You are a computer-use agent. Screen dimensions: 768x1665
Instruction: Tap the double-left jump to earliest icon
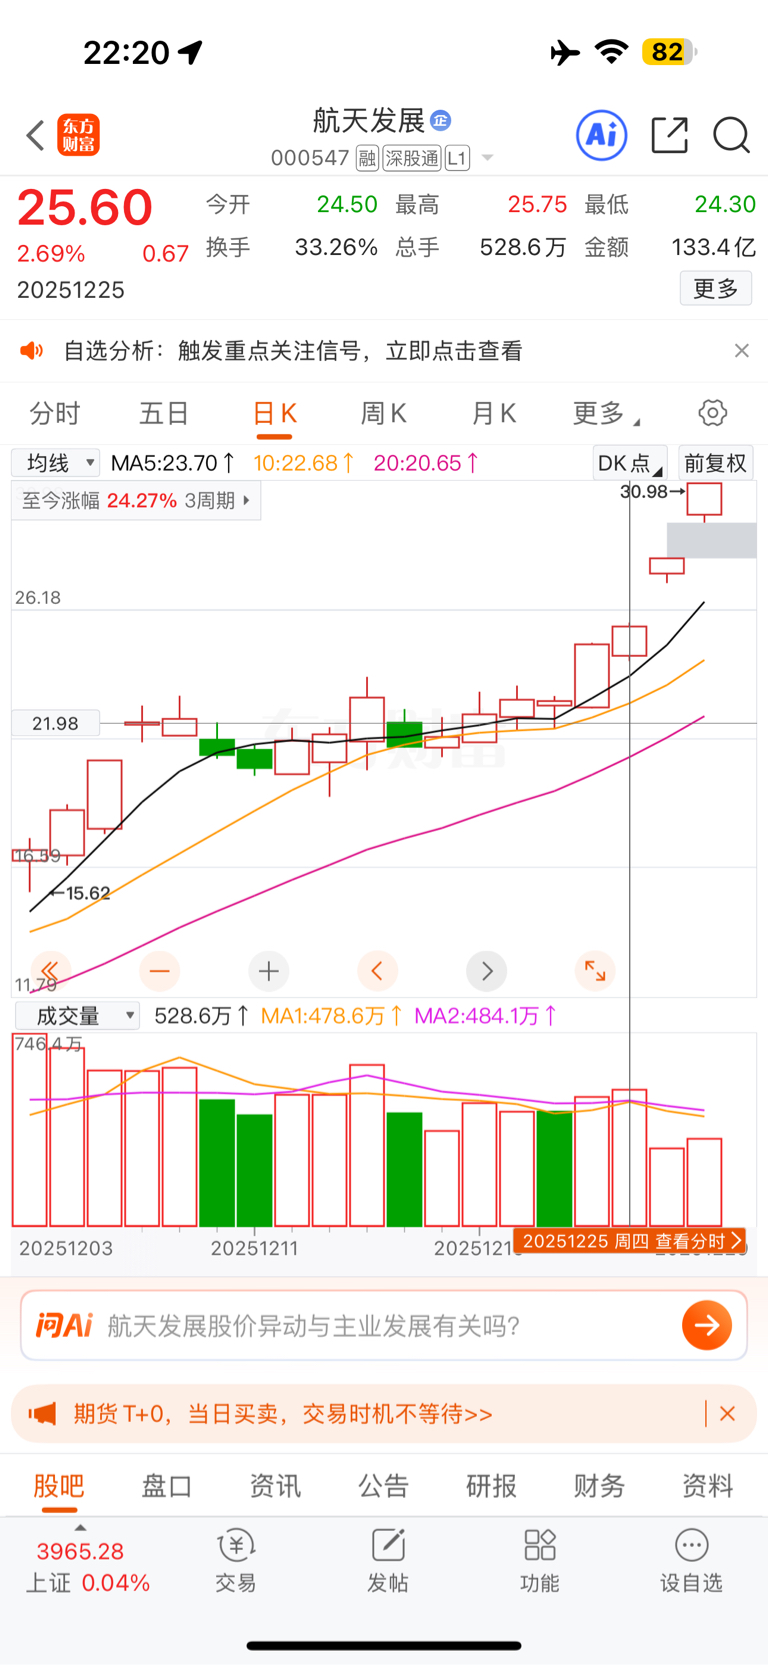pos(49,970)
